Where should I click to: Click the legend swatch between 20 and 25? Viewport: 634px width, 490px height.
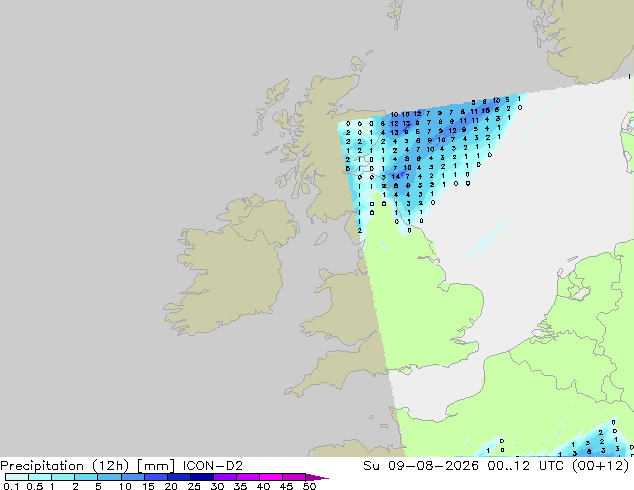(x=178, y=477)
